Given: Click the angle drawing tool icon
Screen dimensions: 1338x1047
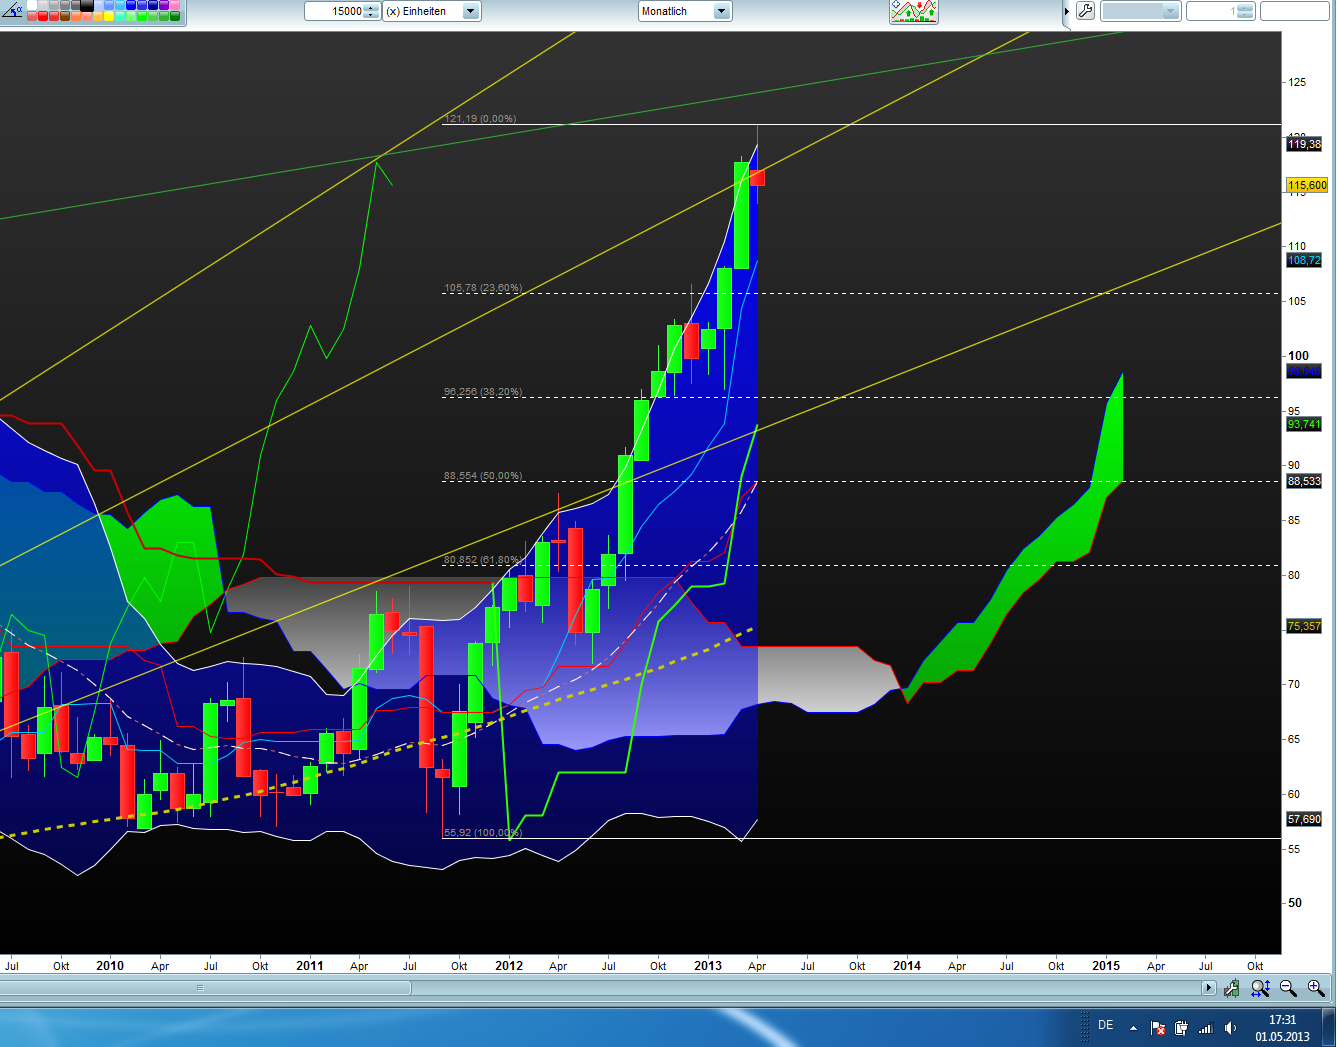Looking at the screenshot, I should tap(12, 11).
